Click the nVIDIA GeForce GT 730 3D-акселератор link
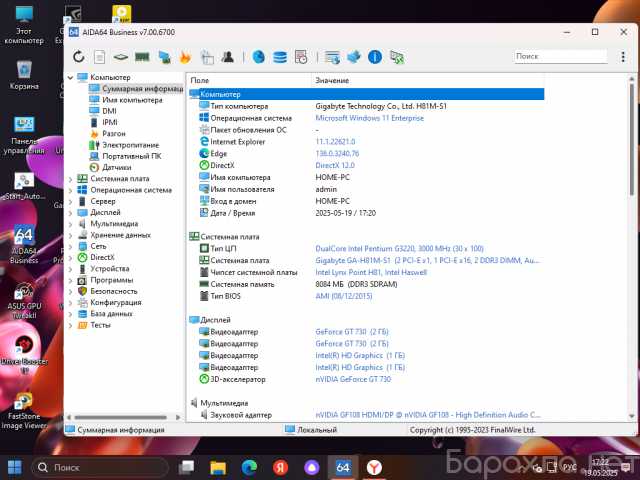 point(353,379)
